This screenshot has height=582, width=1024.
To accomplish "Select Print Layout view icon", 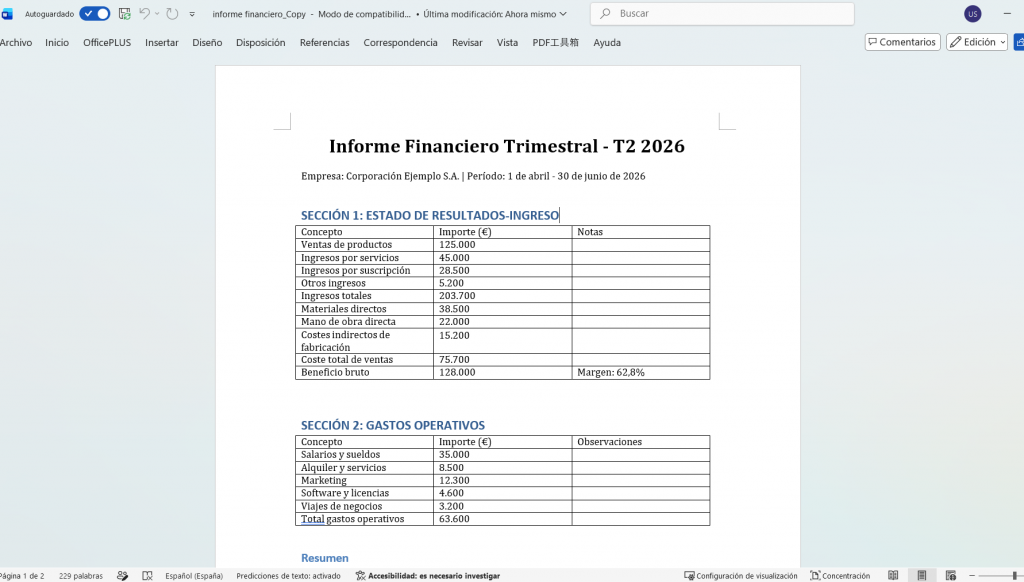I will pos(921,575).
